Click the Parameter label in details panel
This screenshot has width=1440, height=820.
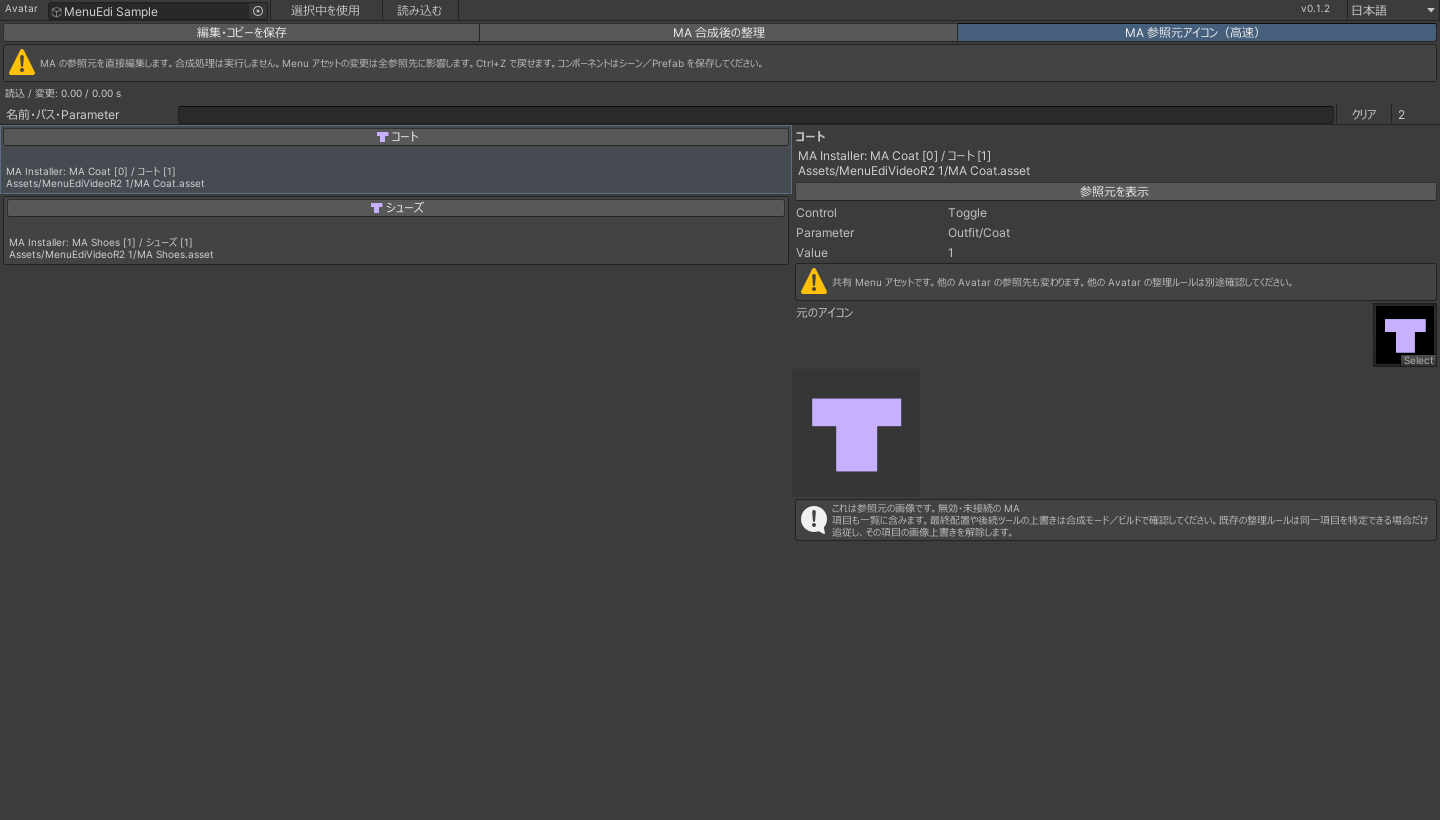825,233
